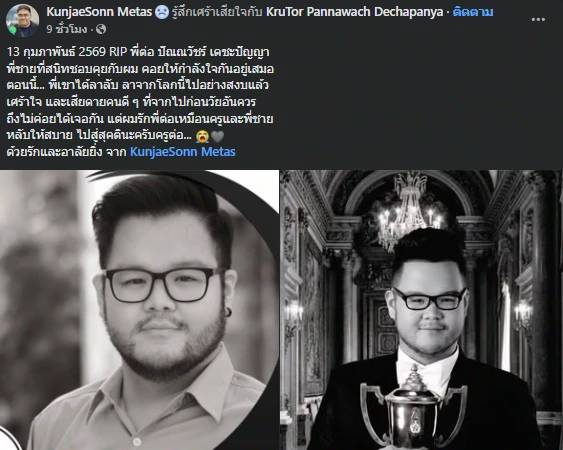Click the sad face feeling emoji

162,12
